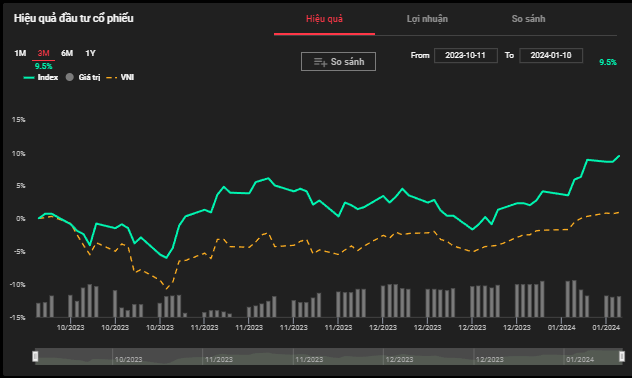The image size is (632, 378).
Task: Toggle the Index legend series
Action: coord(41,77)
